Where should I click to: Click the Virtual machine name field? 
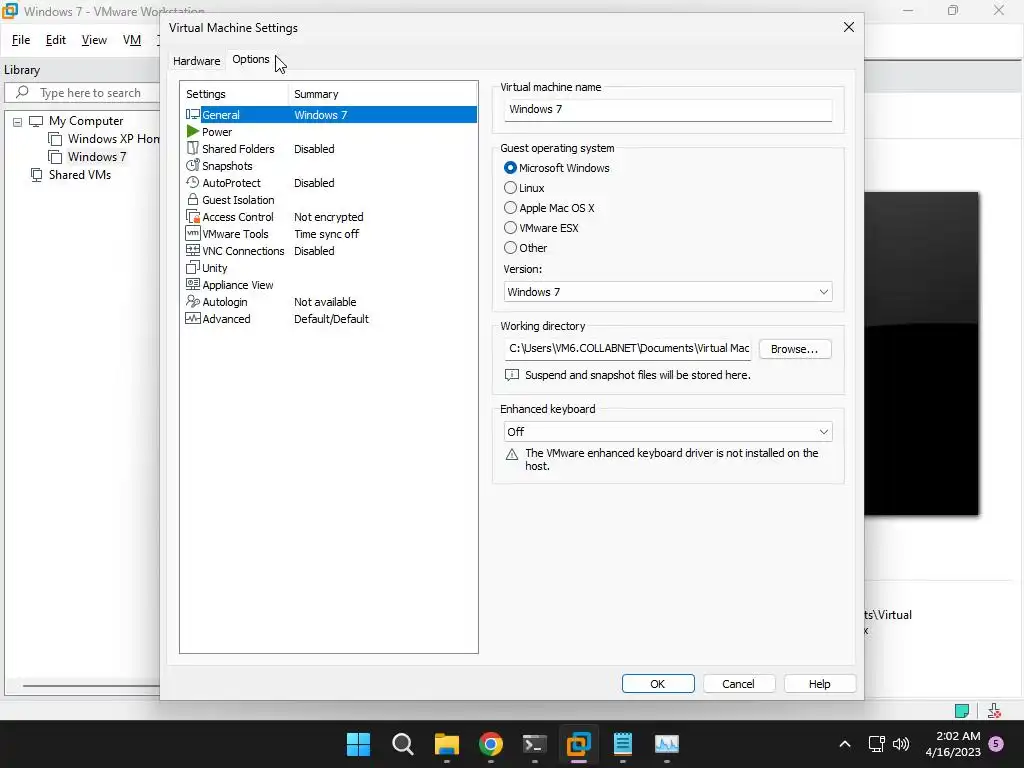coord(667,110)
